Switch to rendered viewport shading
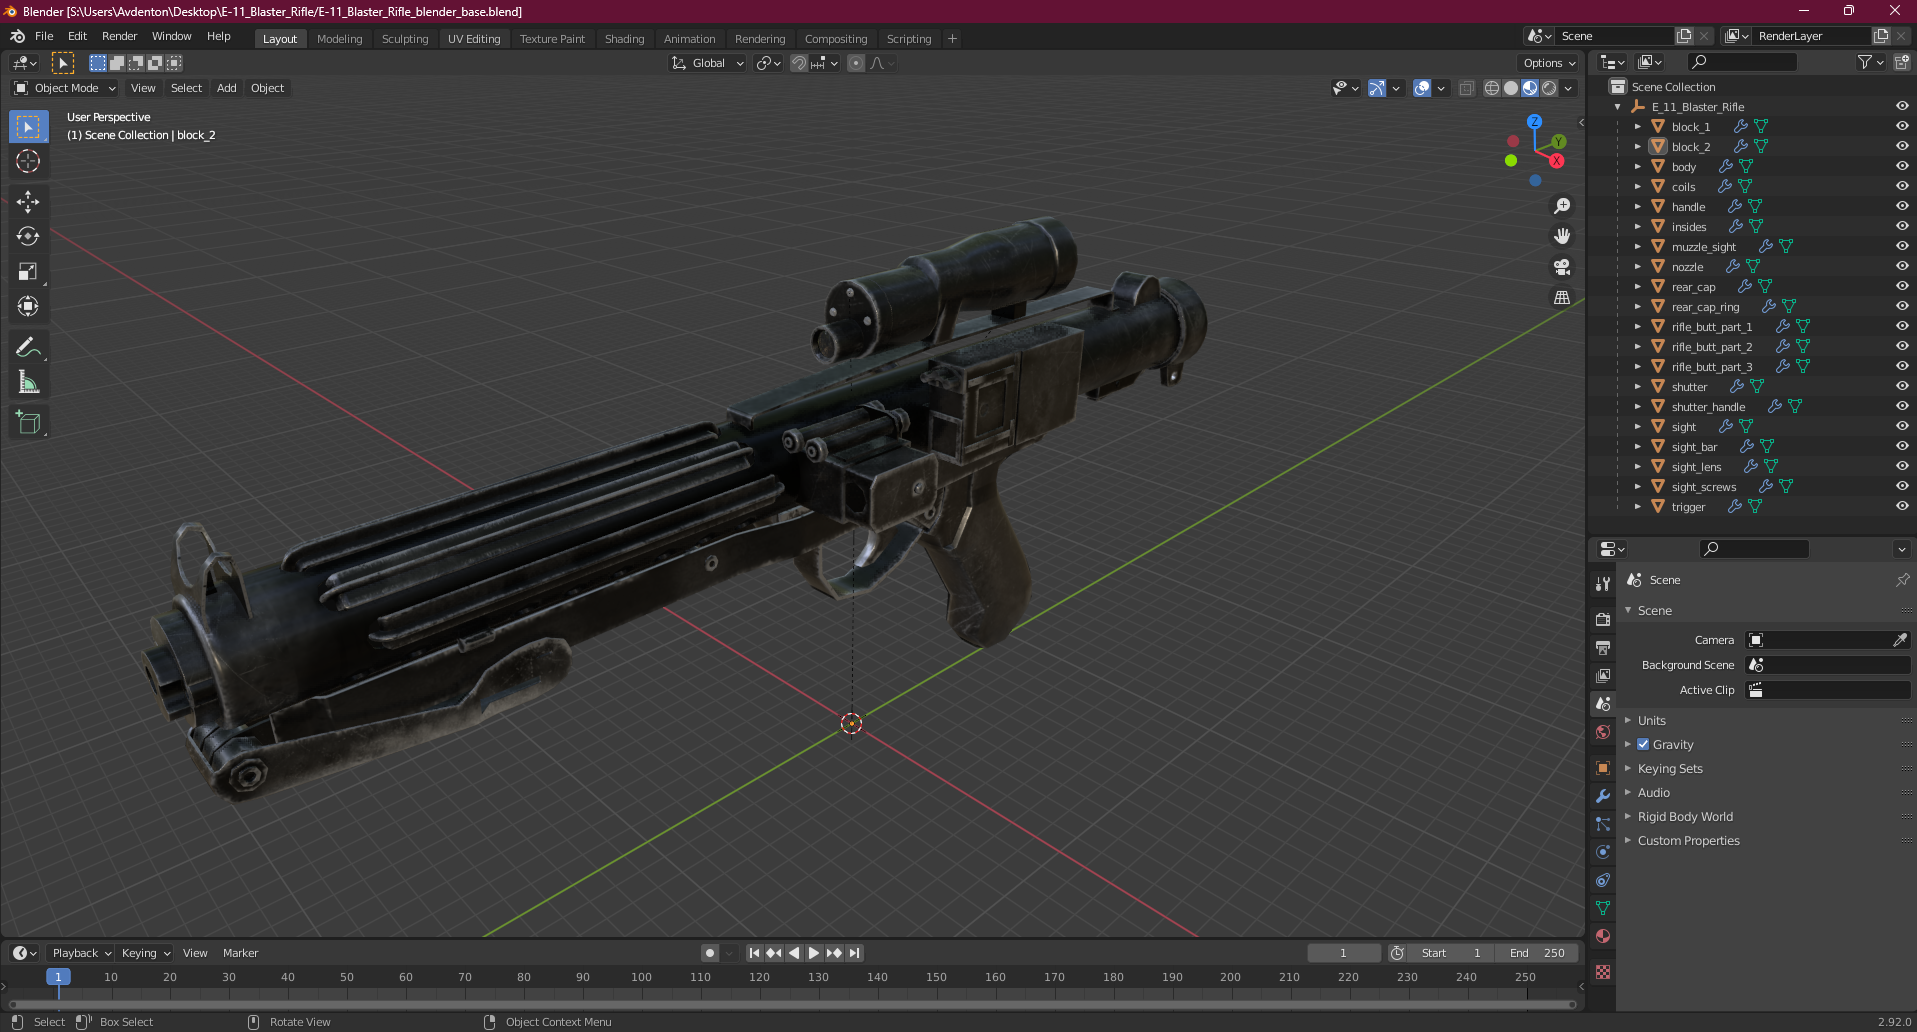This screenshot has height=1032, width=1917. [x=1549, y=88]
